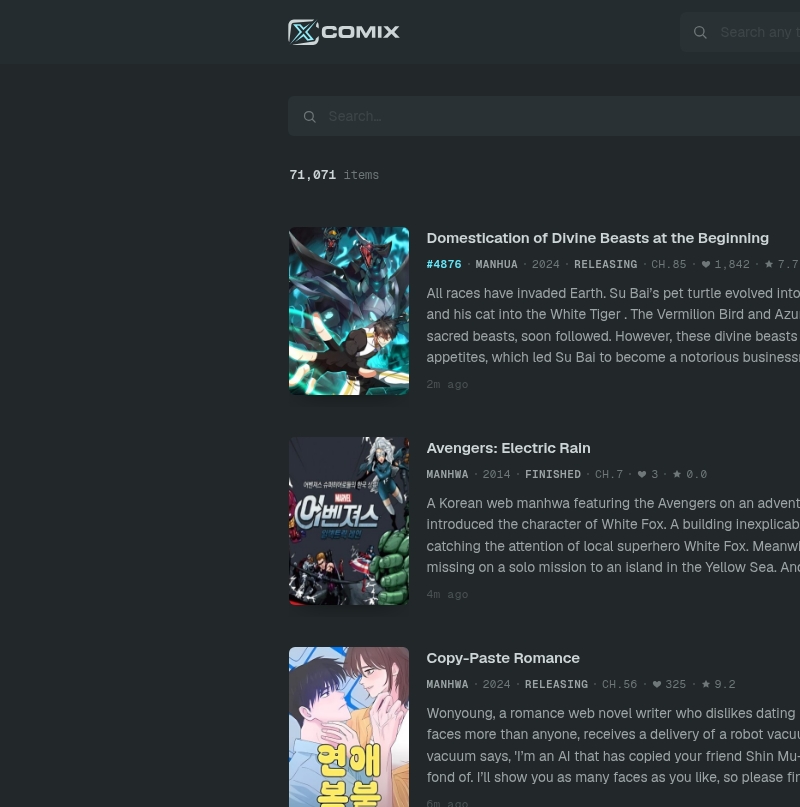Click RELEASING status on Domestication of Divine Beasts
The image size is (800, 807).
coord(605,265)
